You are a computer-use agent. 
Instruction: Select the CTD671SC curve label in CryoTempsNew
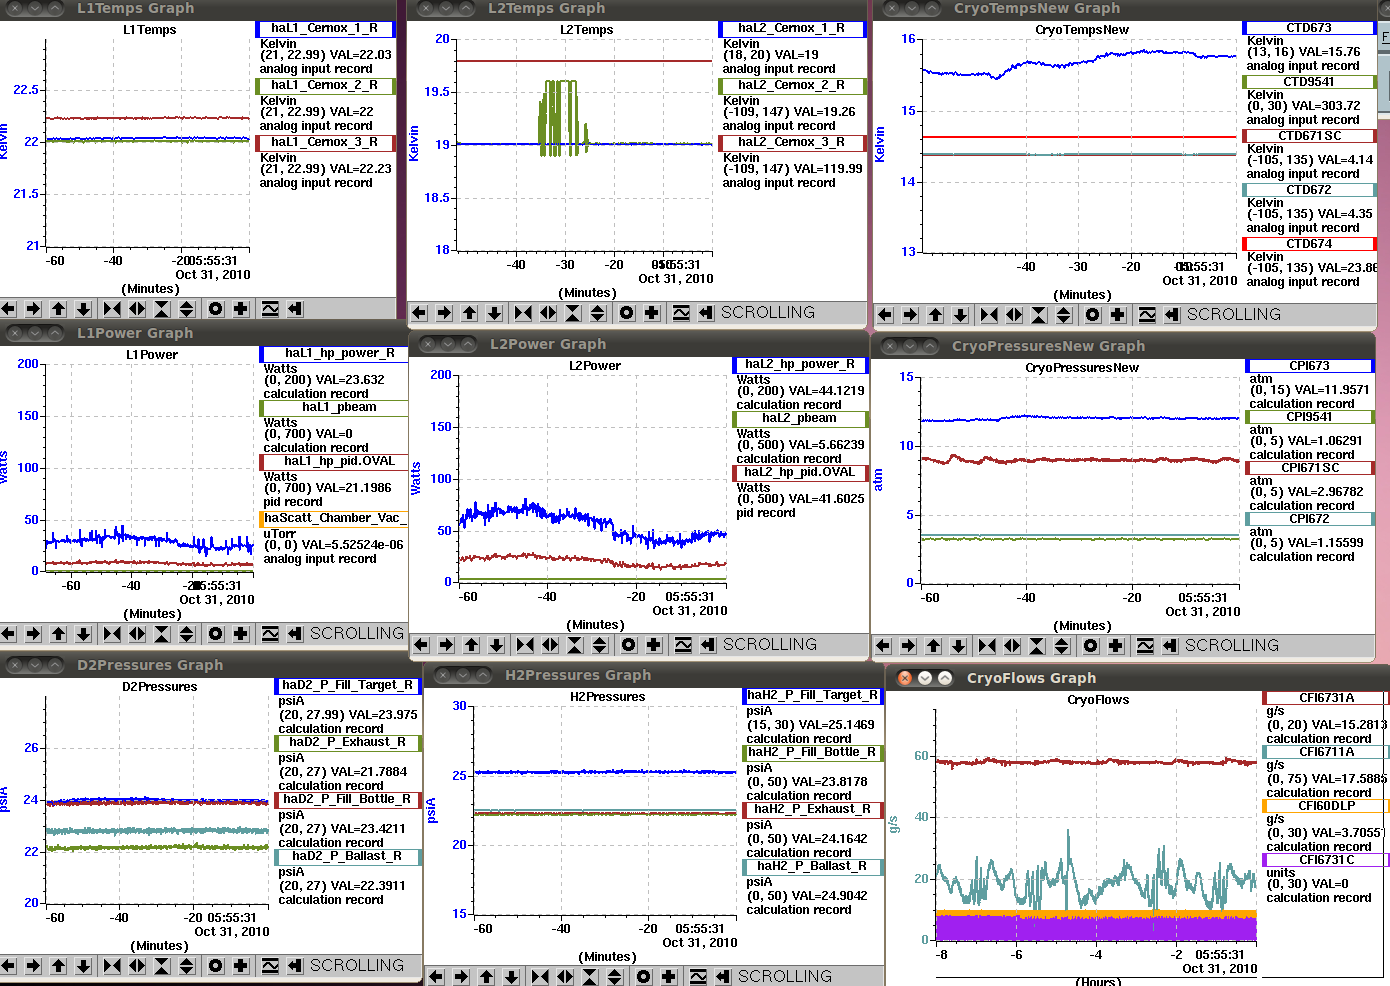(x=1310, y=136)
